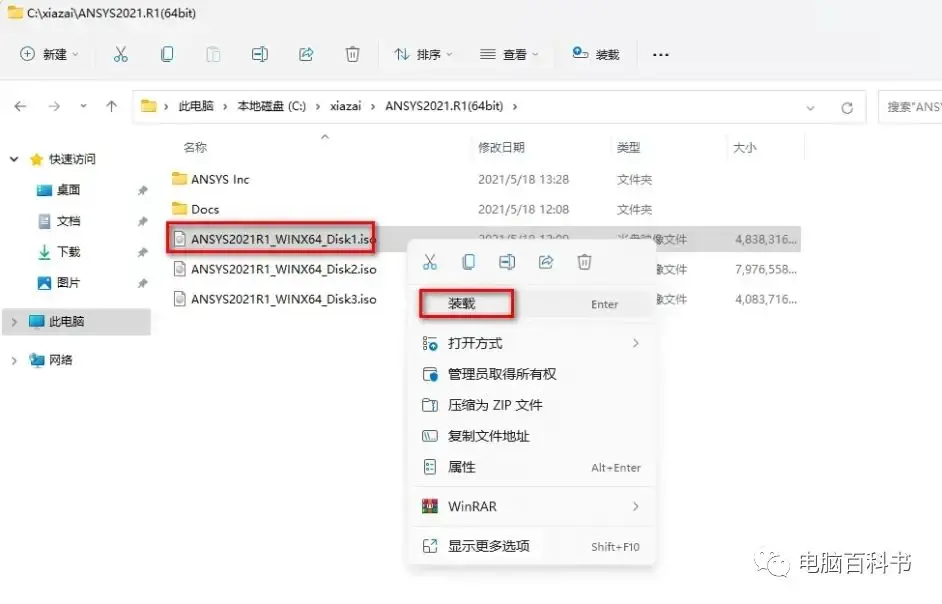Unpin 图片 using its pin icon

click(x=142, y=283)
